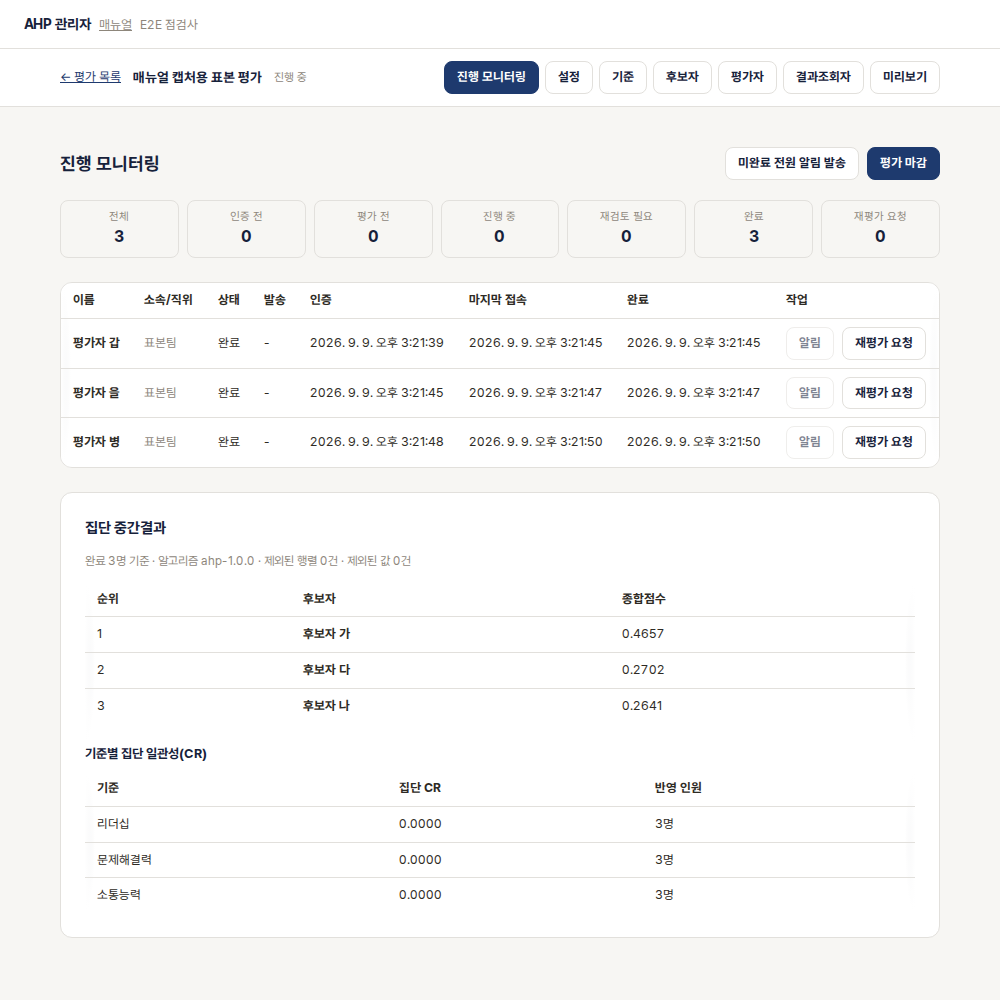The height and width of the screenshot is (1000, 1000).
Task: Click 재평가 요청 for 평가자 병
Action: 884,442
